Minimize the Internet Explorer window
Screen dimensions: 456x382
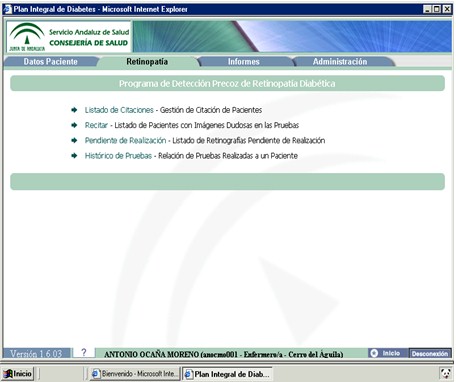[x=428, y=9]
